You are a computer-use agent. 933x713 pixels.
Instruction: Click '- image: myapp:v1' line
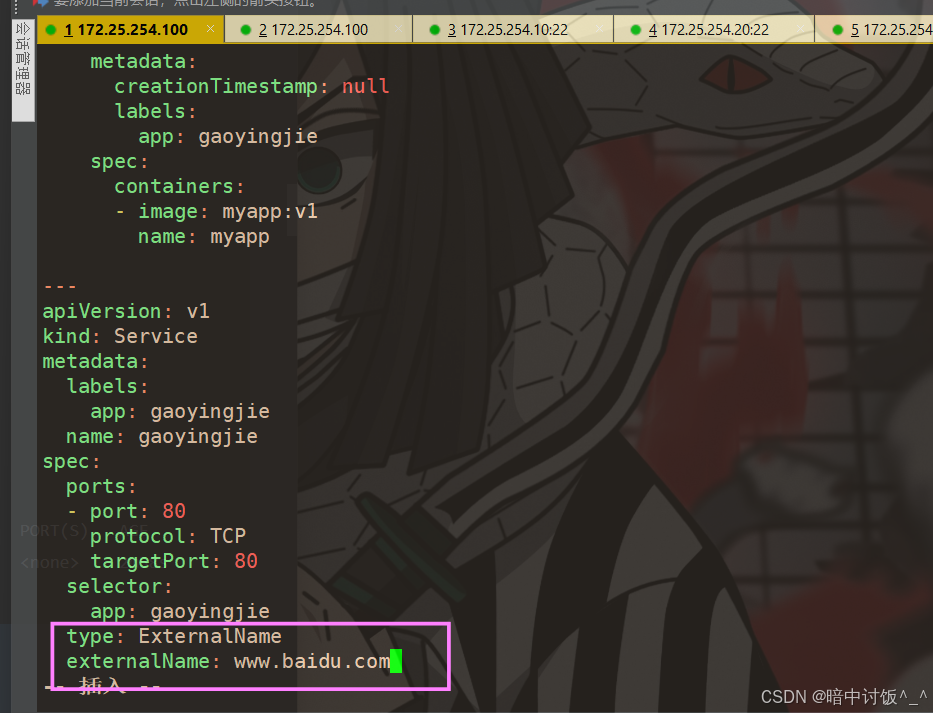216,211
